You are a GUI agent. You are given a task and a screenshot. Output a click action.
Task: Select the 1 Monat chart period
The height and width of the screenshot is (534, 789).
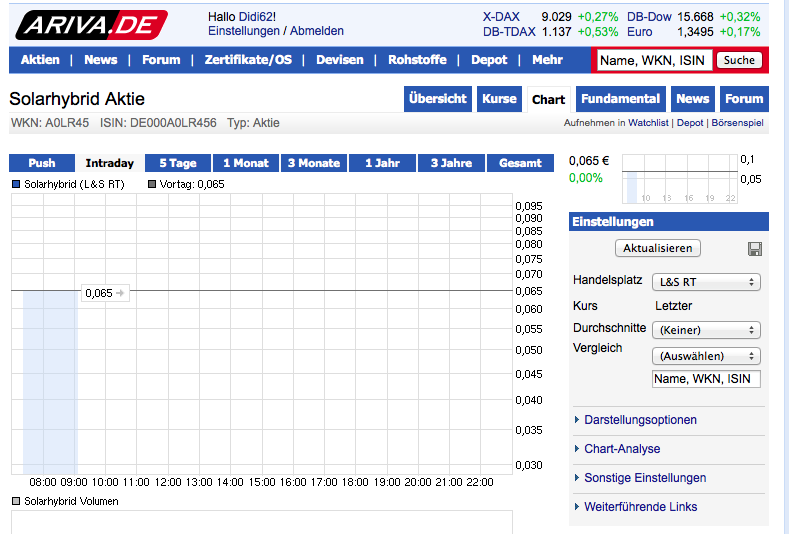(x=246, y=163)
